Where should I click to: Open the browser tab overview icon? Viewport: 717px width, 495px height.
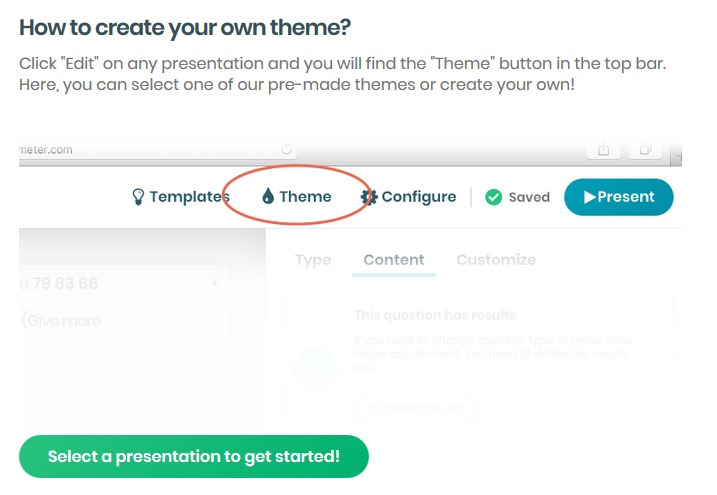(646, 149)
